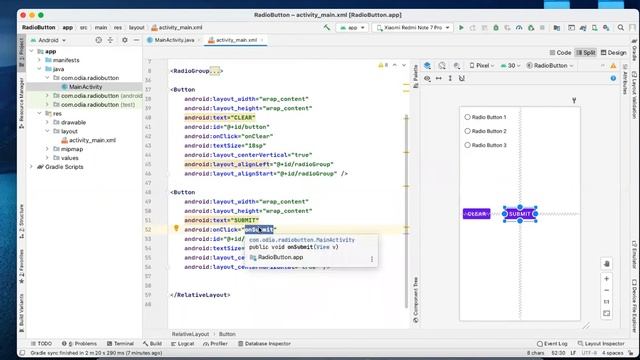Open the Project Structure folder icon
The image size is (640, 360).
coord(556,28)
